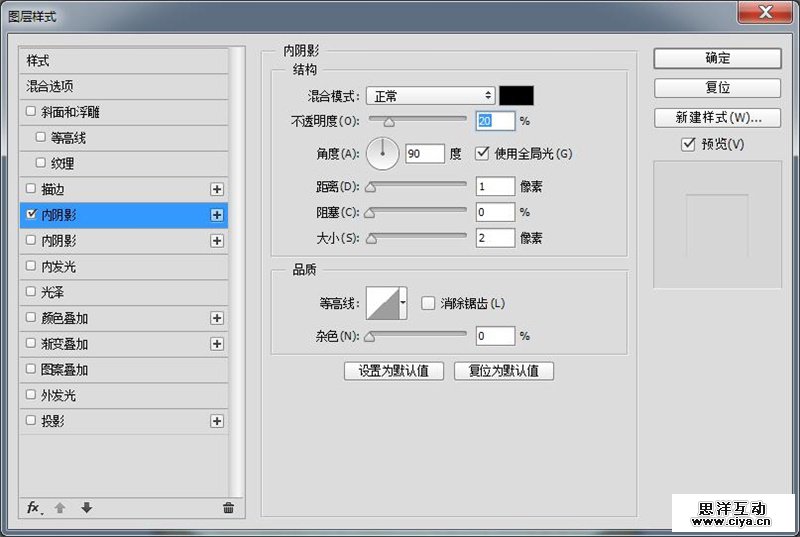This screenshot has width=800, height=537.
Task: Click the angle dial control
Action: [x=382, y=153]
